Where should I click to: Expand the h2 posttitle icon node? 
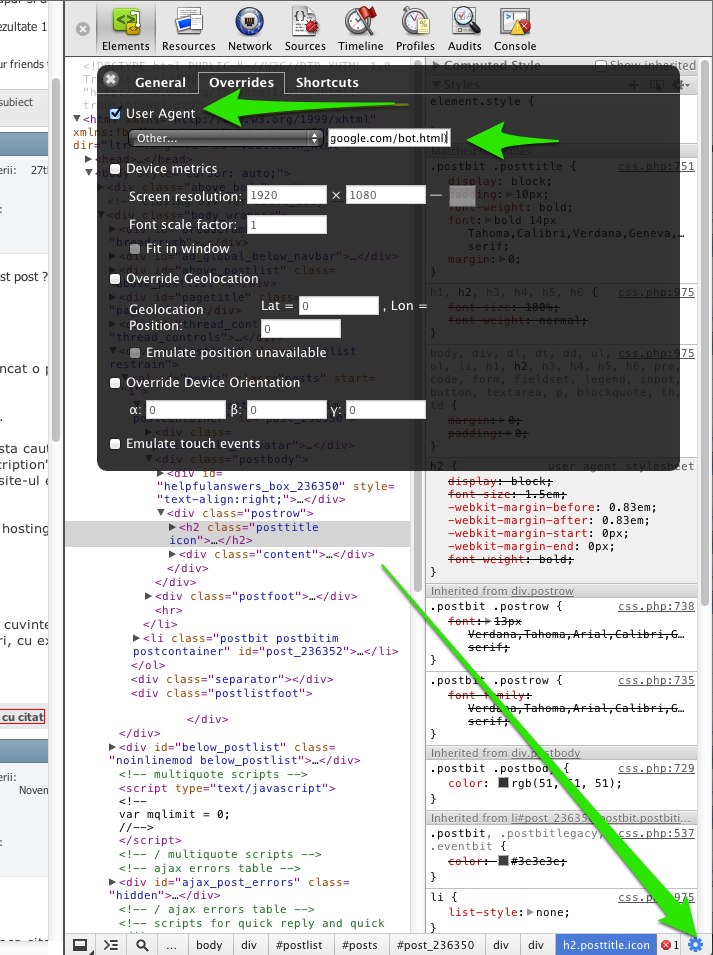click(173, 526)
